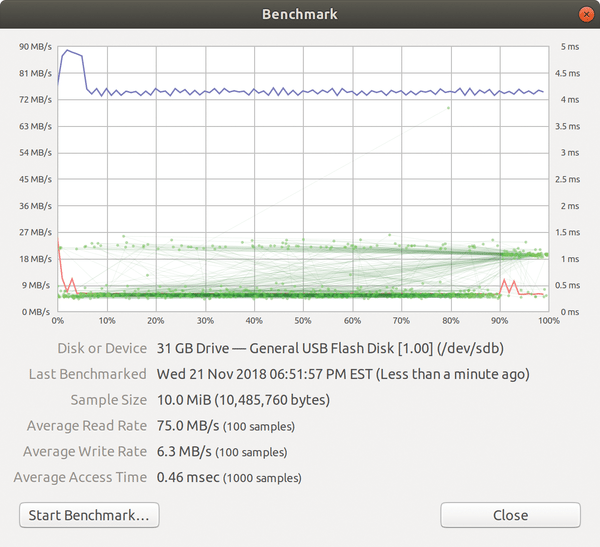Image resolution: width=600 pixels, height=547 pixels.
Task: Click the 100% label on horizontal axis
Action: 545,321
